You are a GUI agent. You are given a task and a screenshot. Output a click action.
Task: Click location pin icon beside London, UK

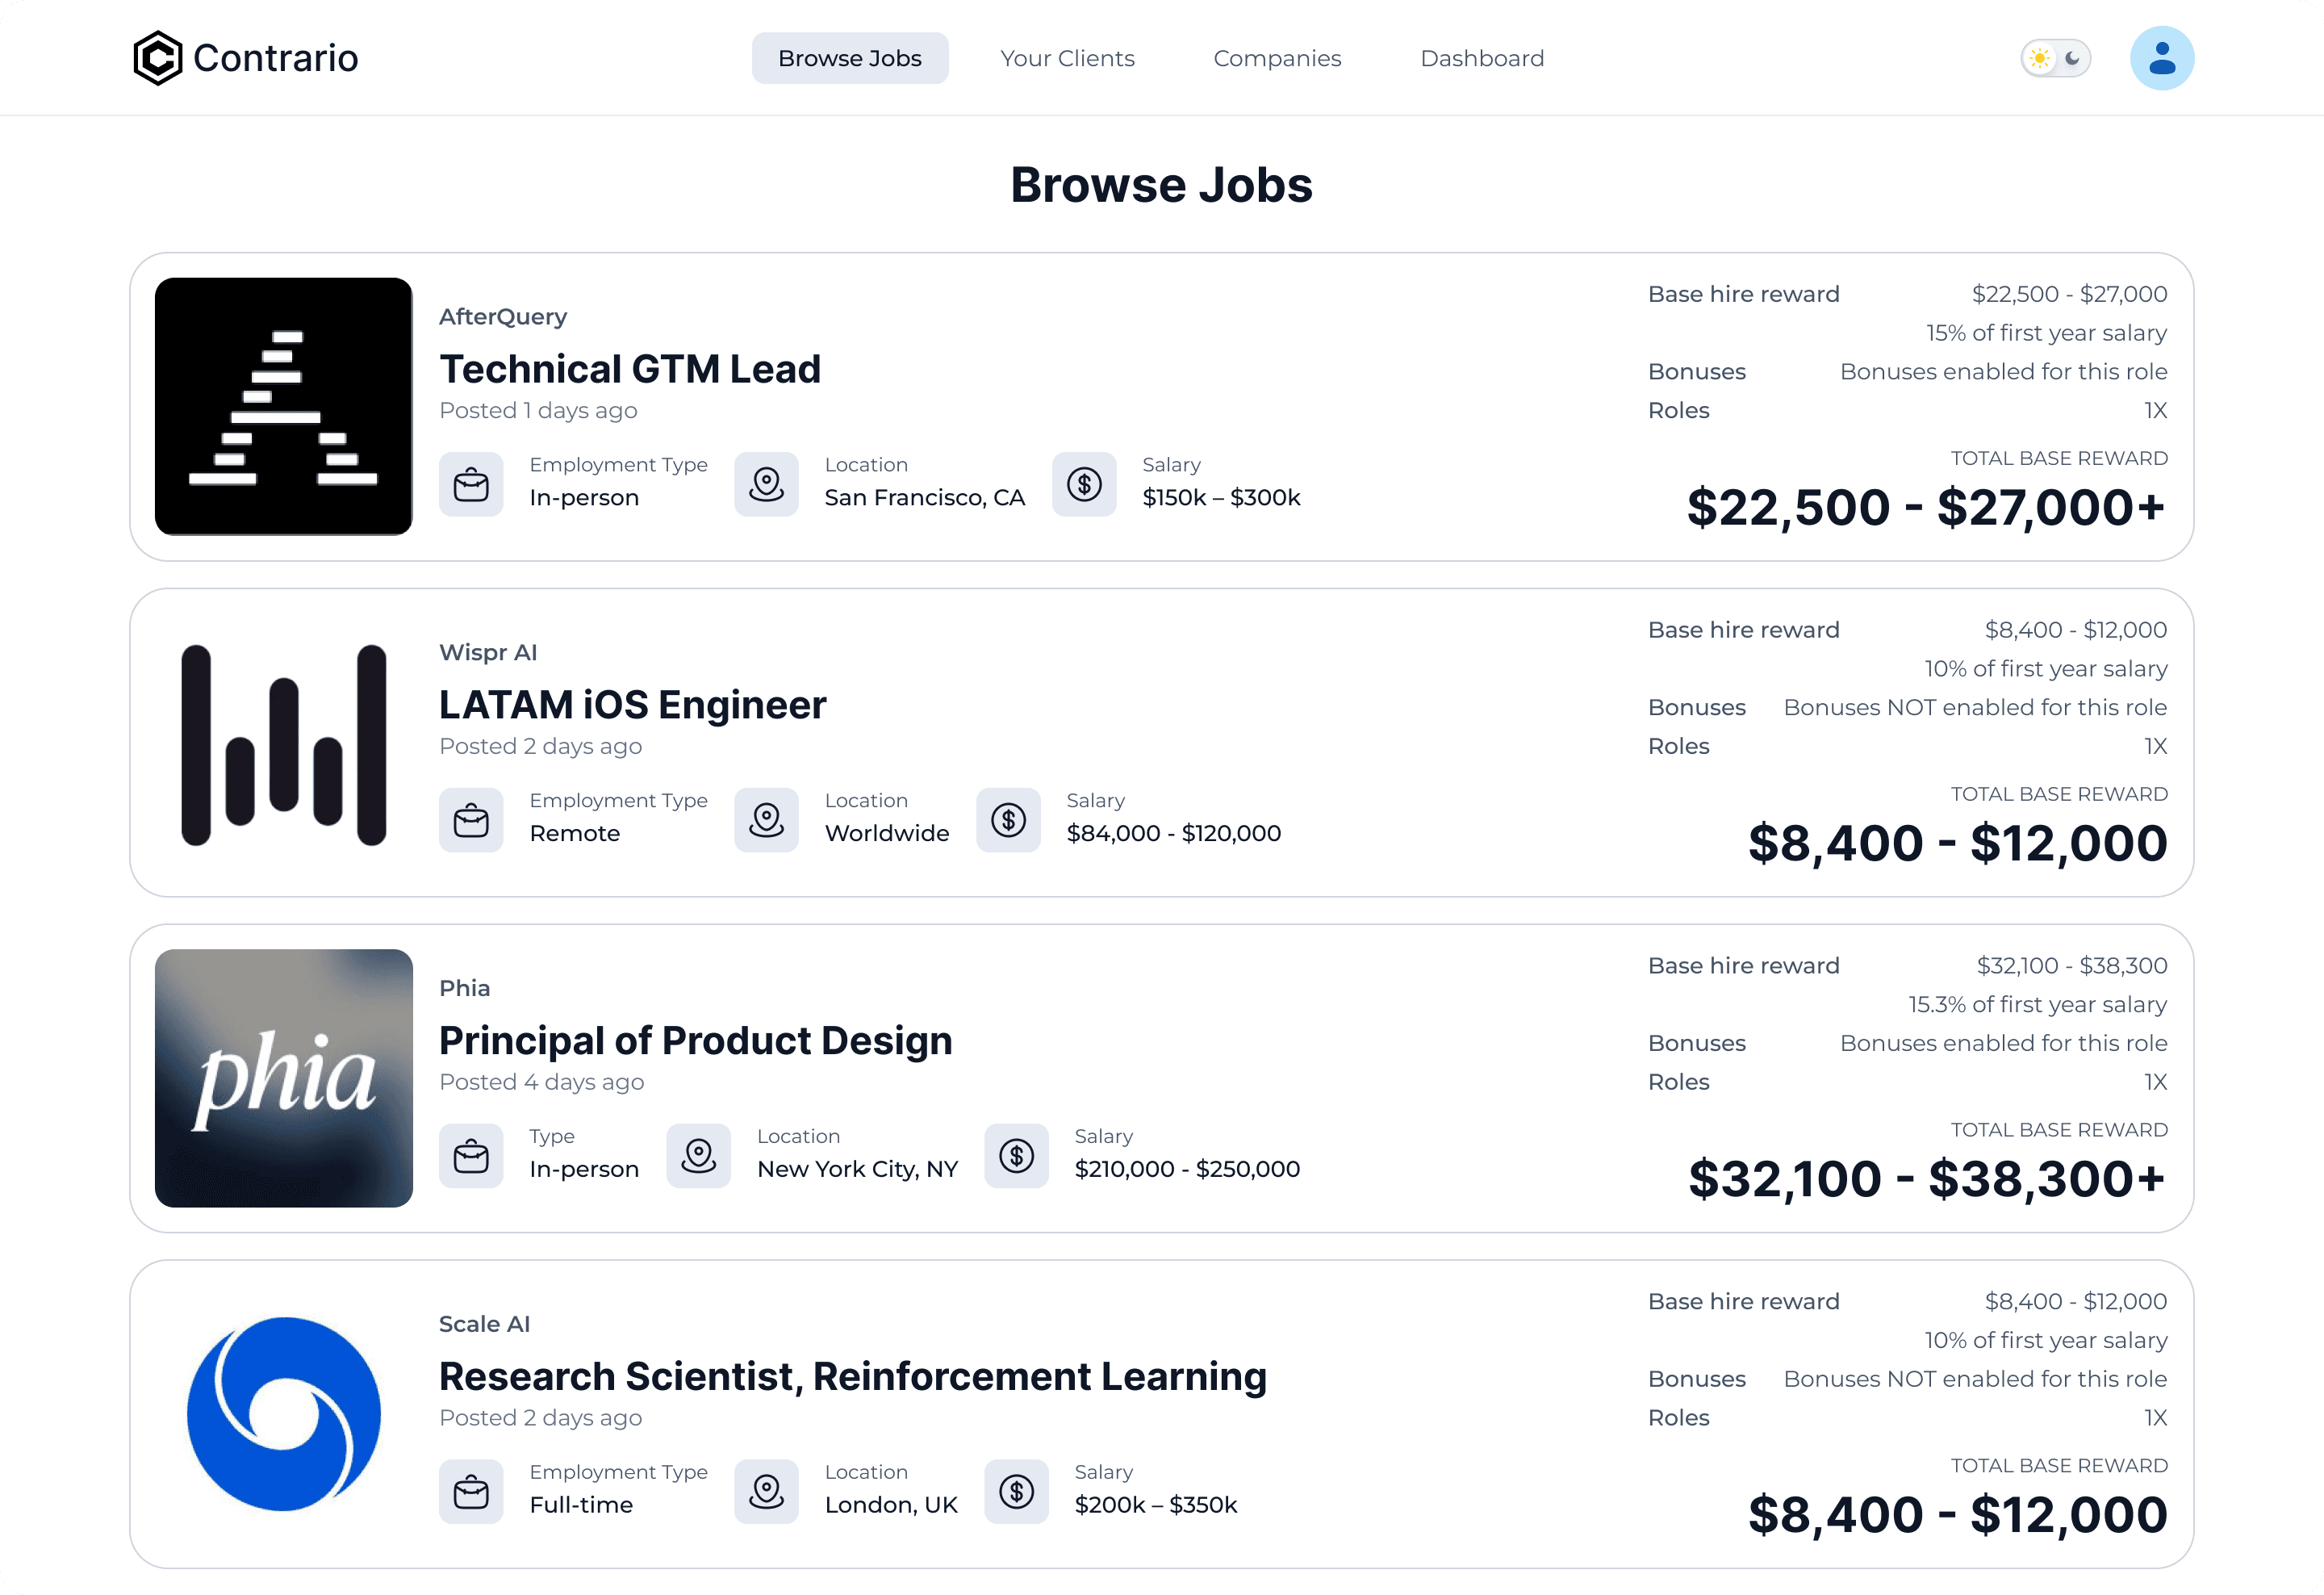tap(766, 1492)
